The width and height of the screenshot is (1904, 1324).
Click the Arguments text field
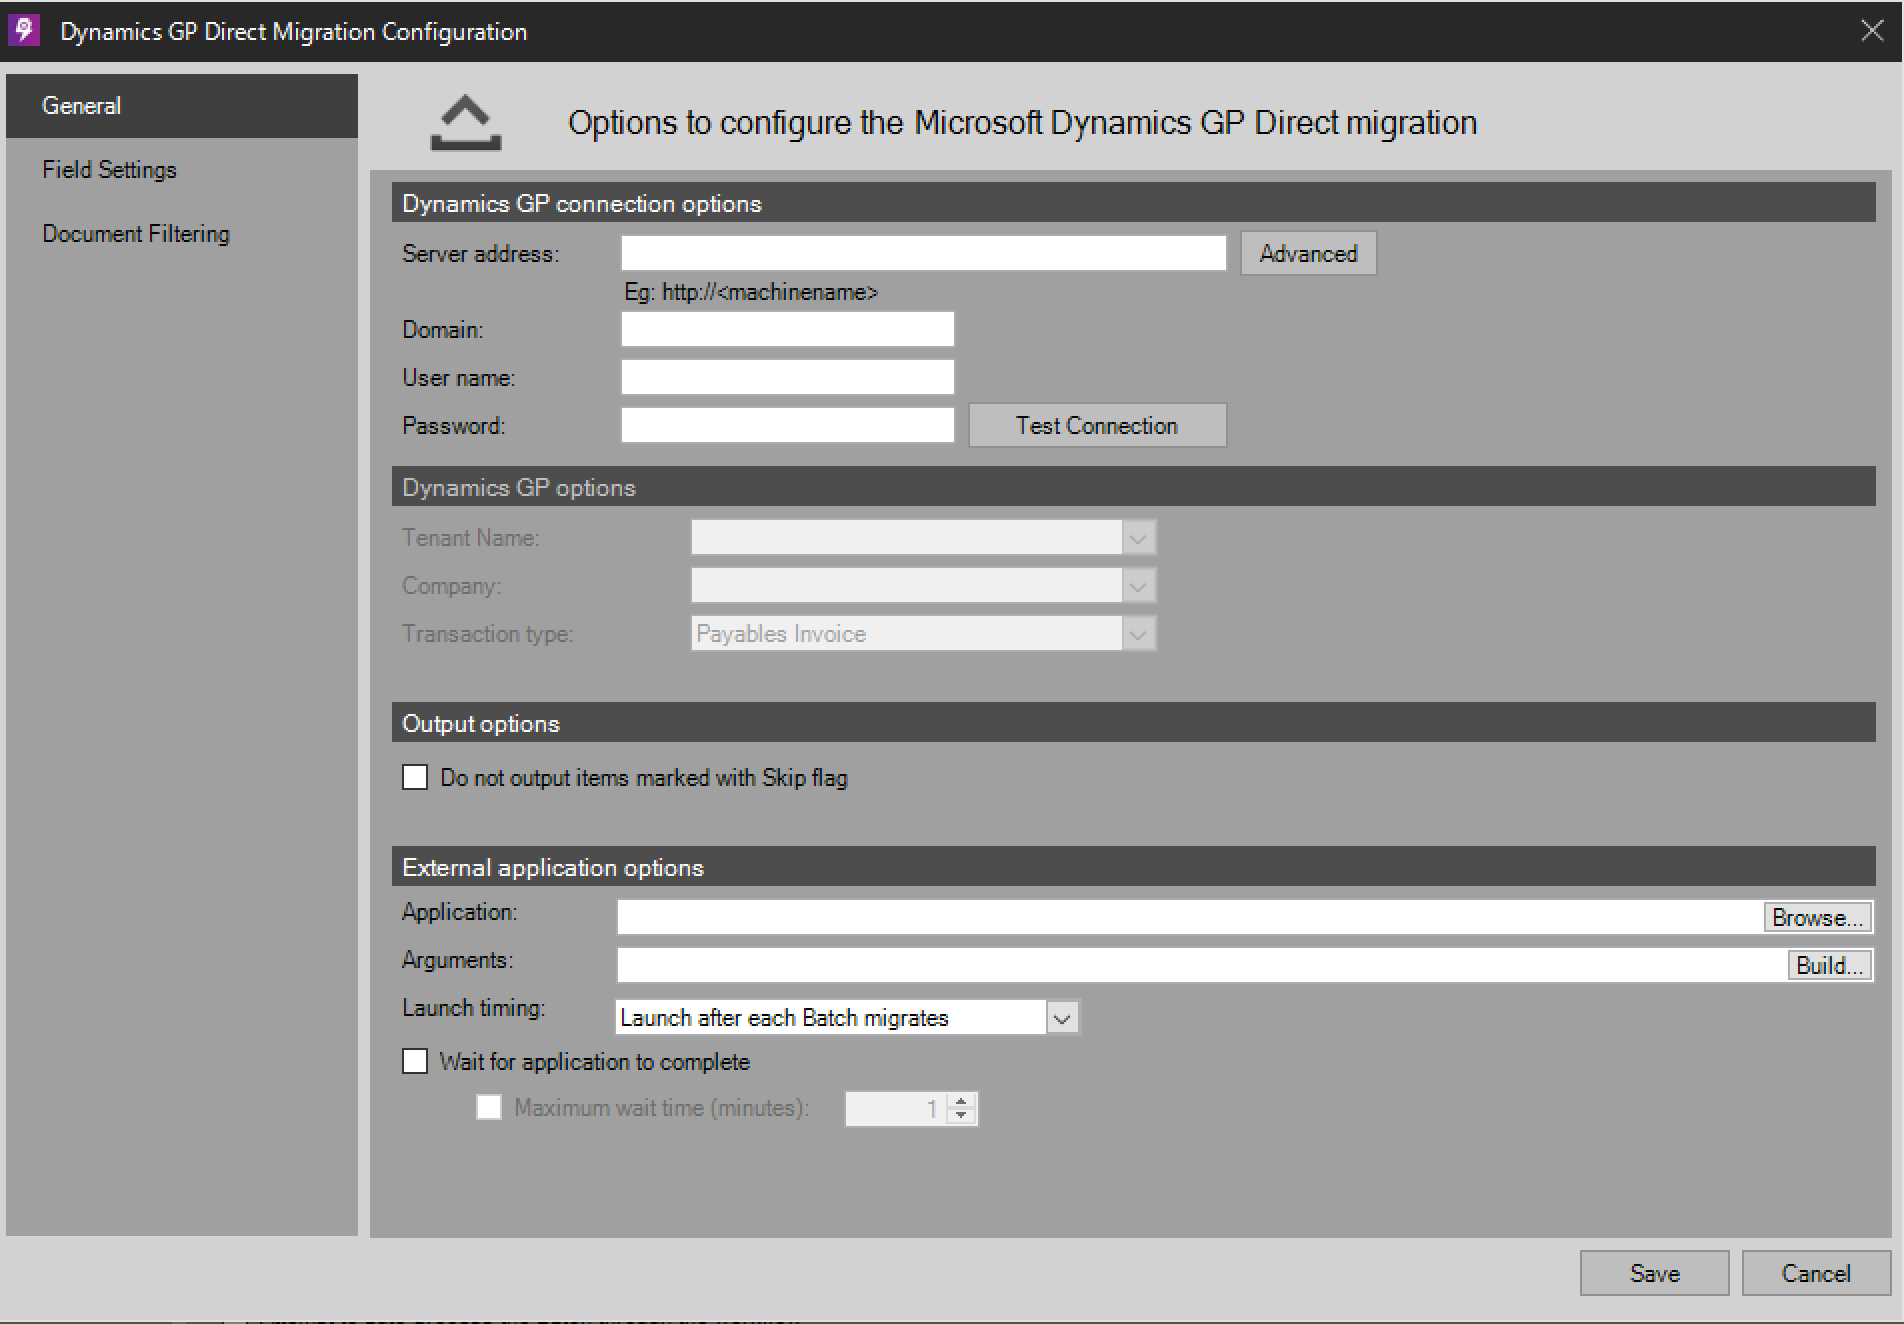[x=1202, y=965]
